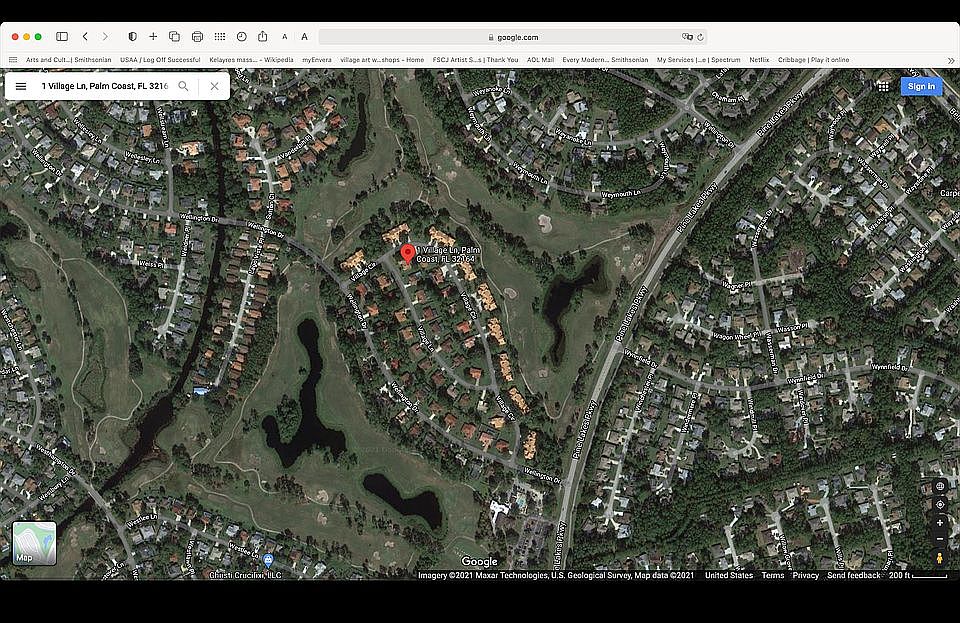This screenshot has height=623, width=960.
Task: Decrease text size with small A
Action: (x=285, y=37)
